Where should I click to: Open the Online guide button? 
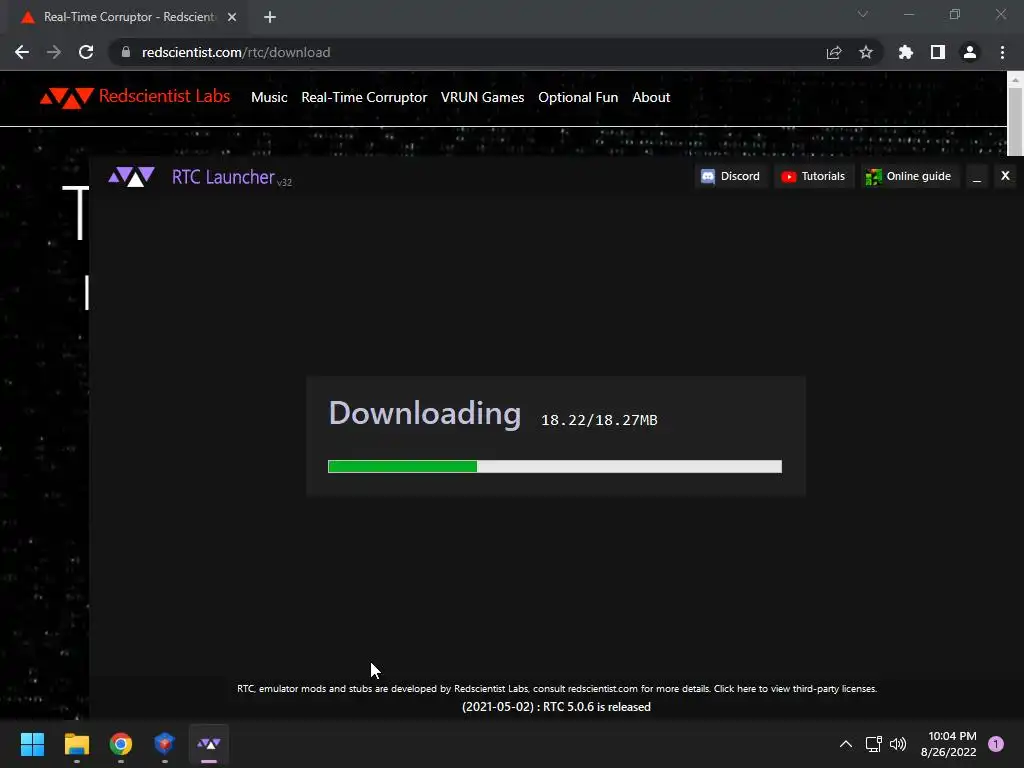point(908,176)
